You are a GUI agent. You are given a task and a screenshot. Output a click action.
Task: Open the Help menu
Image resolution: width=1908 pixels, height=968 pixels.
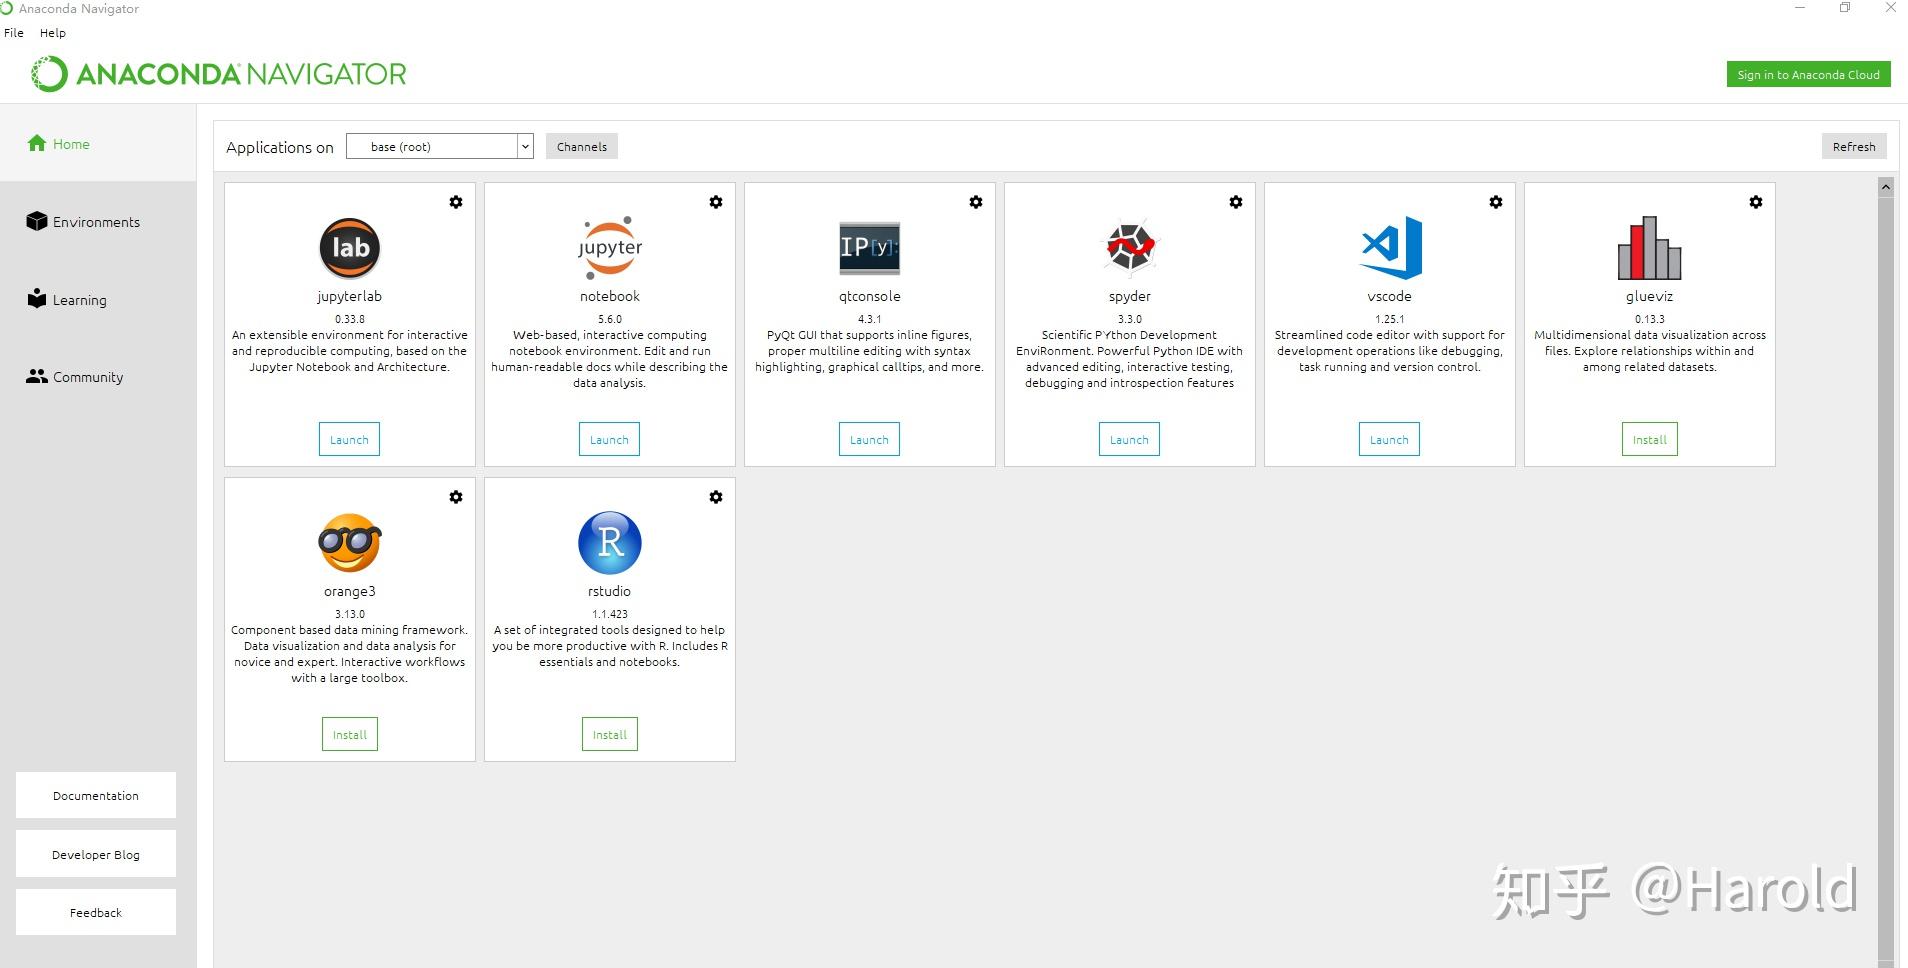coord(53,33)
